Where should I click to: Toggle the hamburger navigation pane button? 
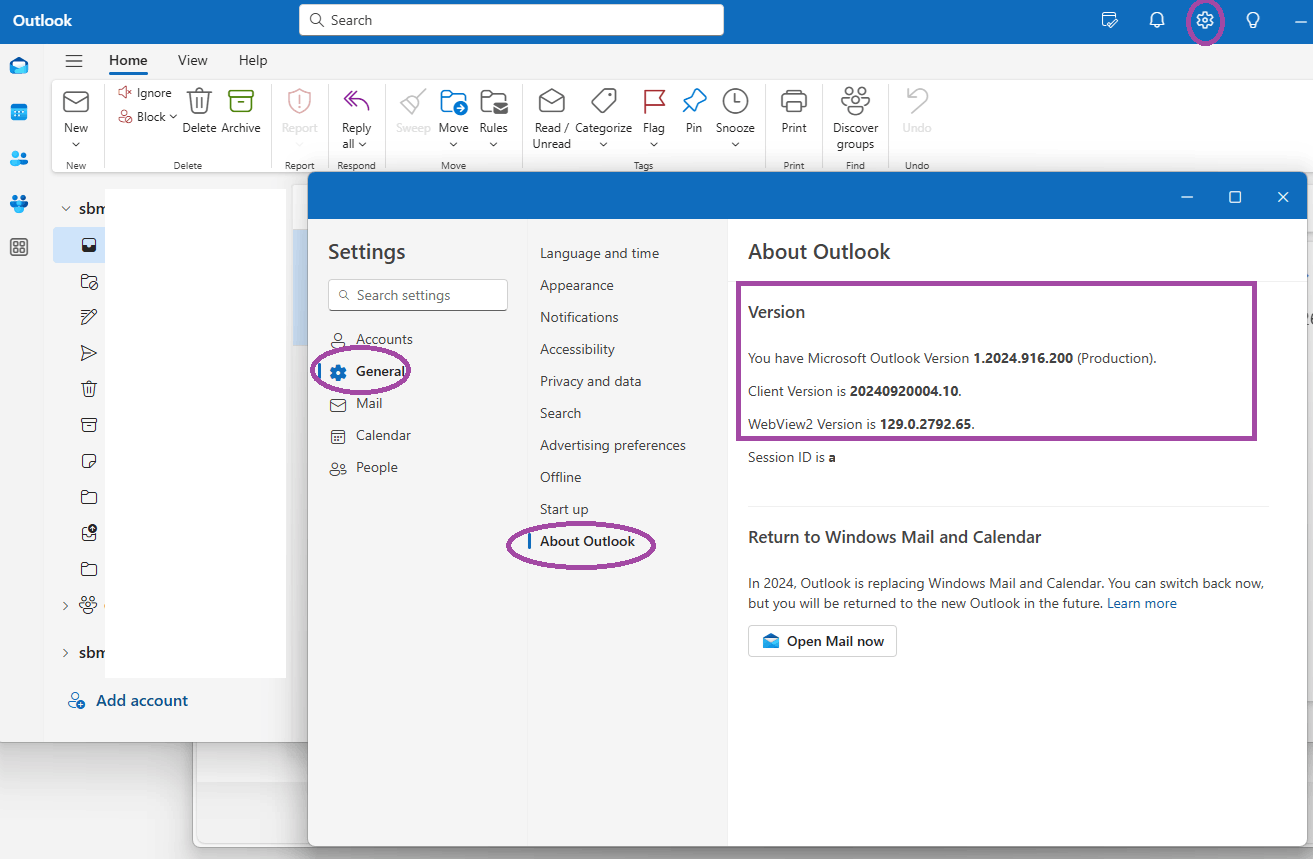[74, 61]
